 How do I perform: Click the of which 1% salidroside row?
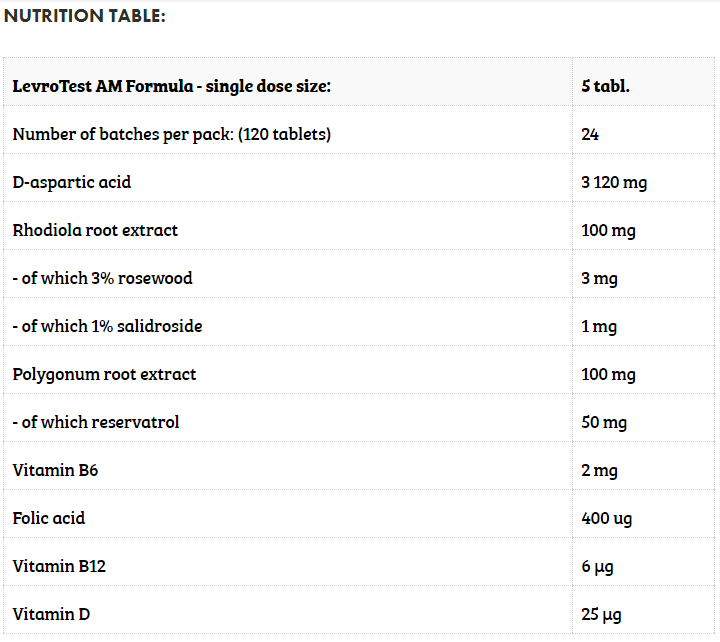[110, 326]
